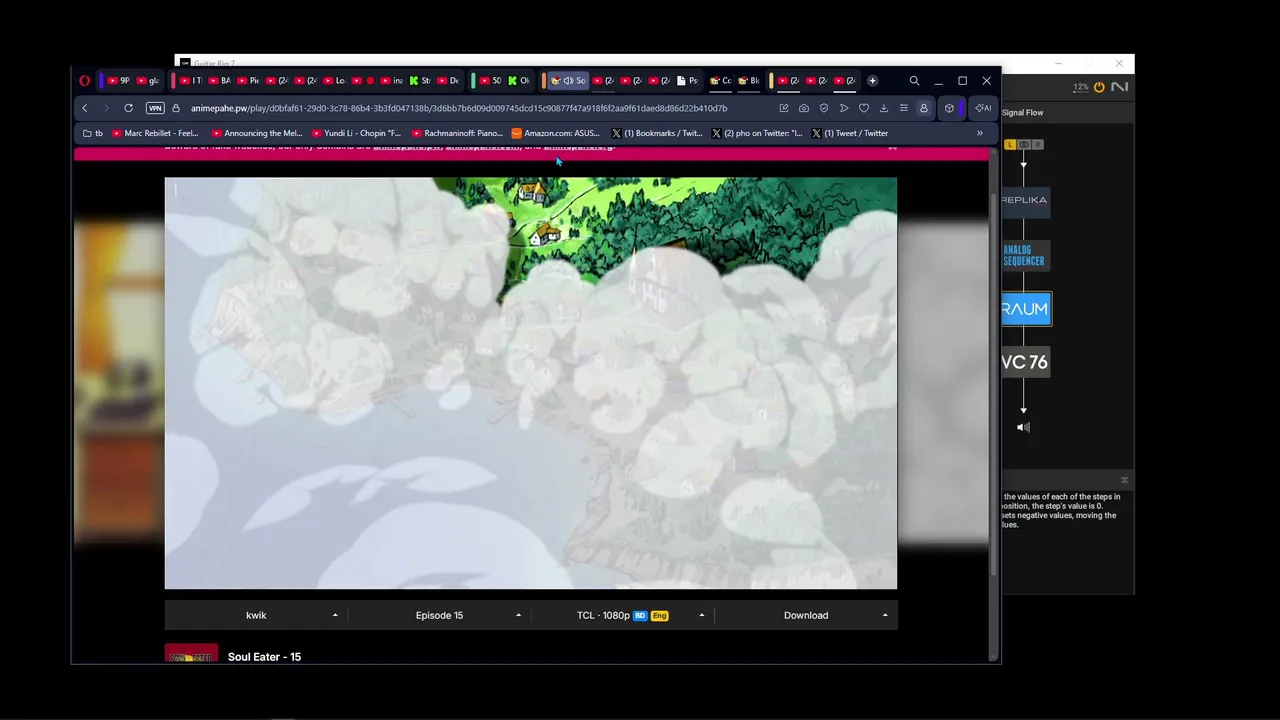1280x720 pixels.
Task: Open the tb bookmarks folder
Action: coord(93,133)
